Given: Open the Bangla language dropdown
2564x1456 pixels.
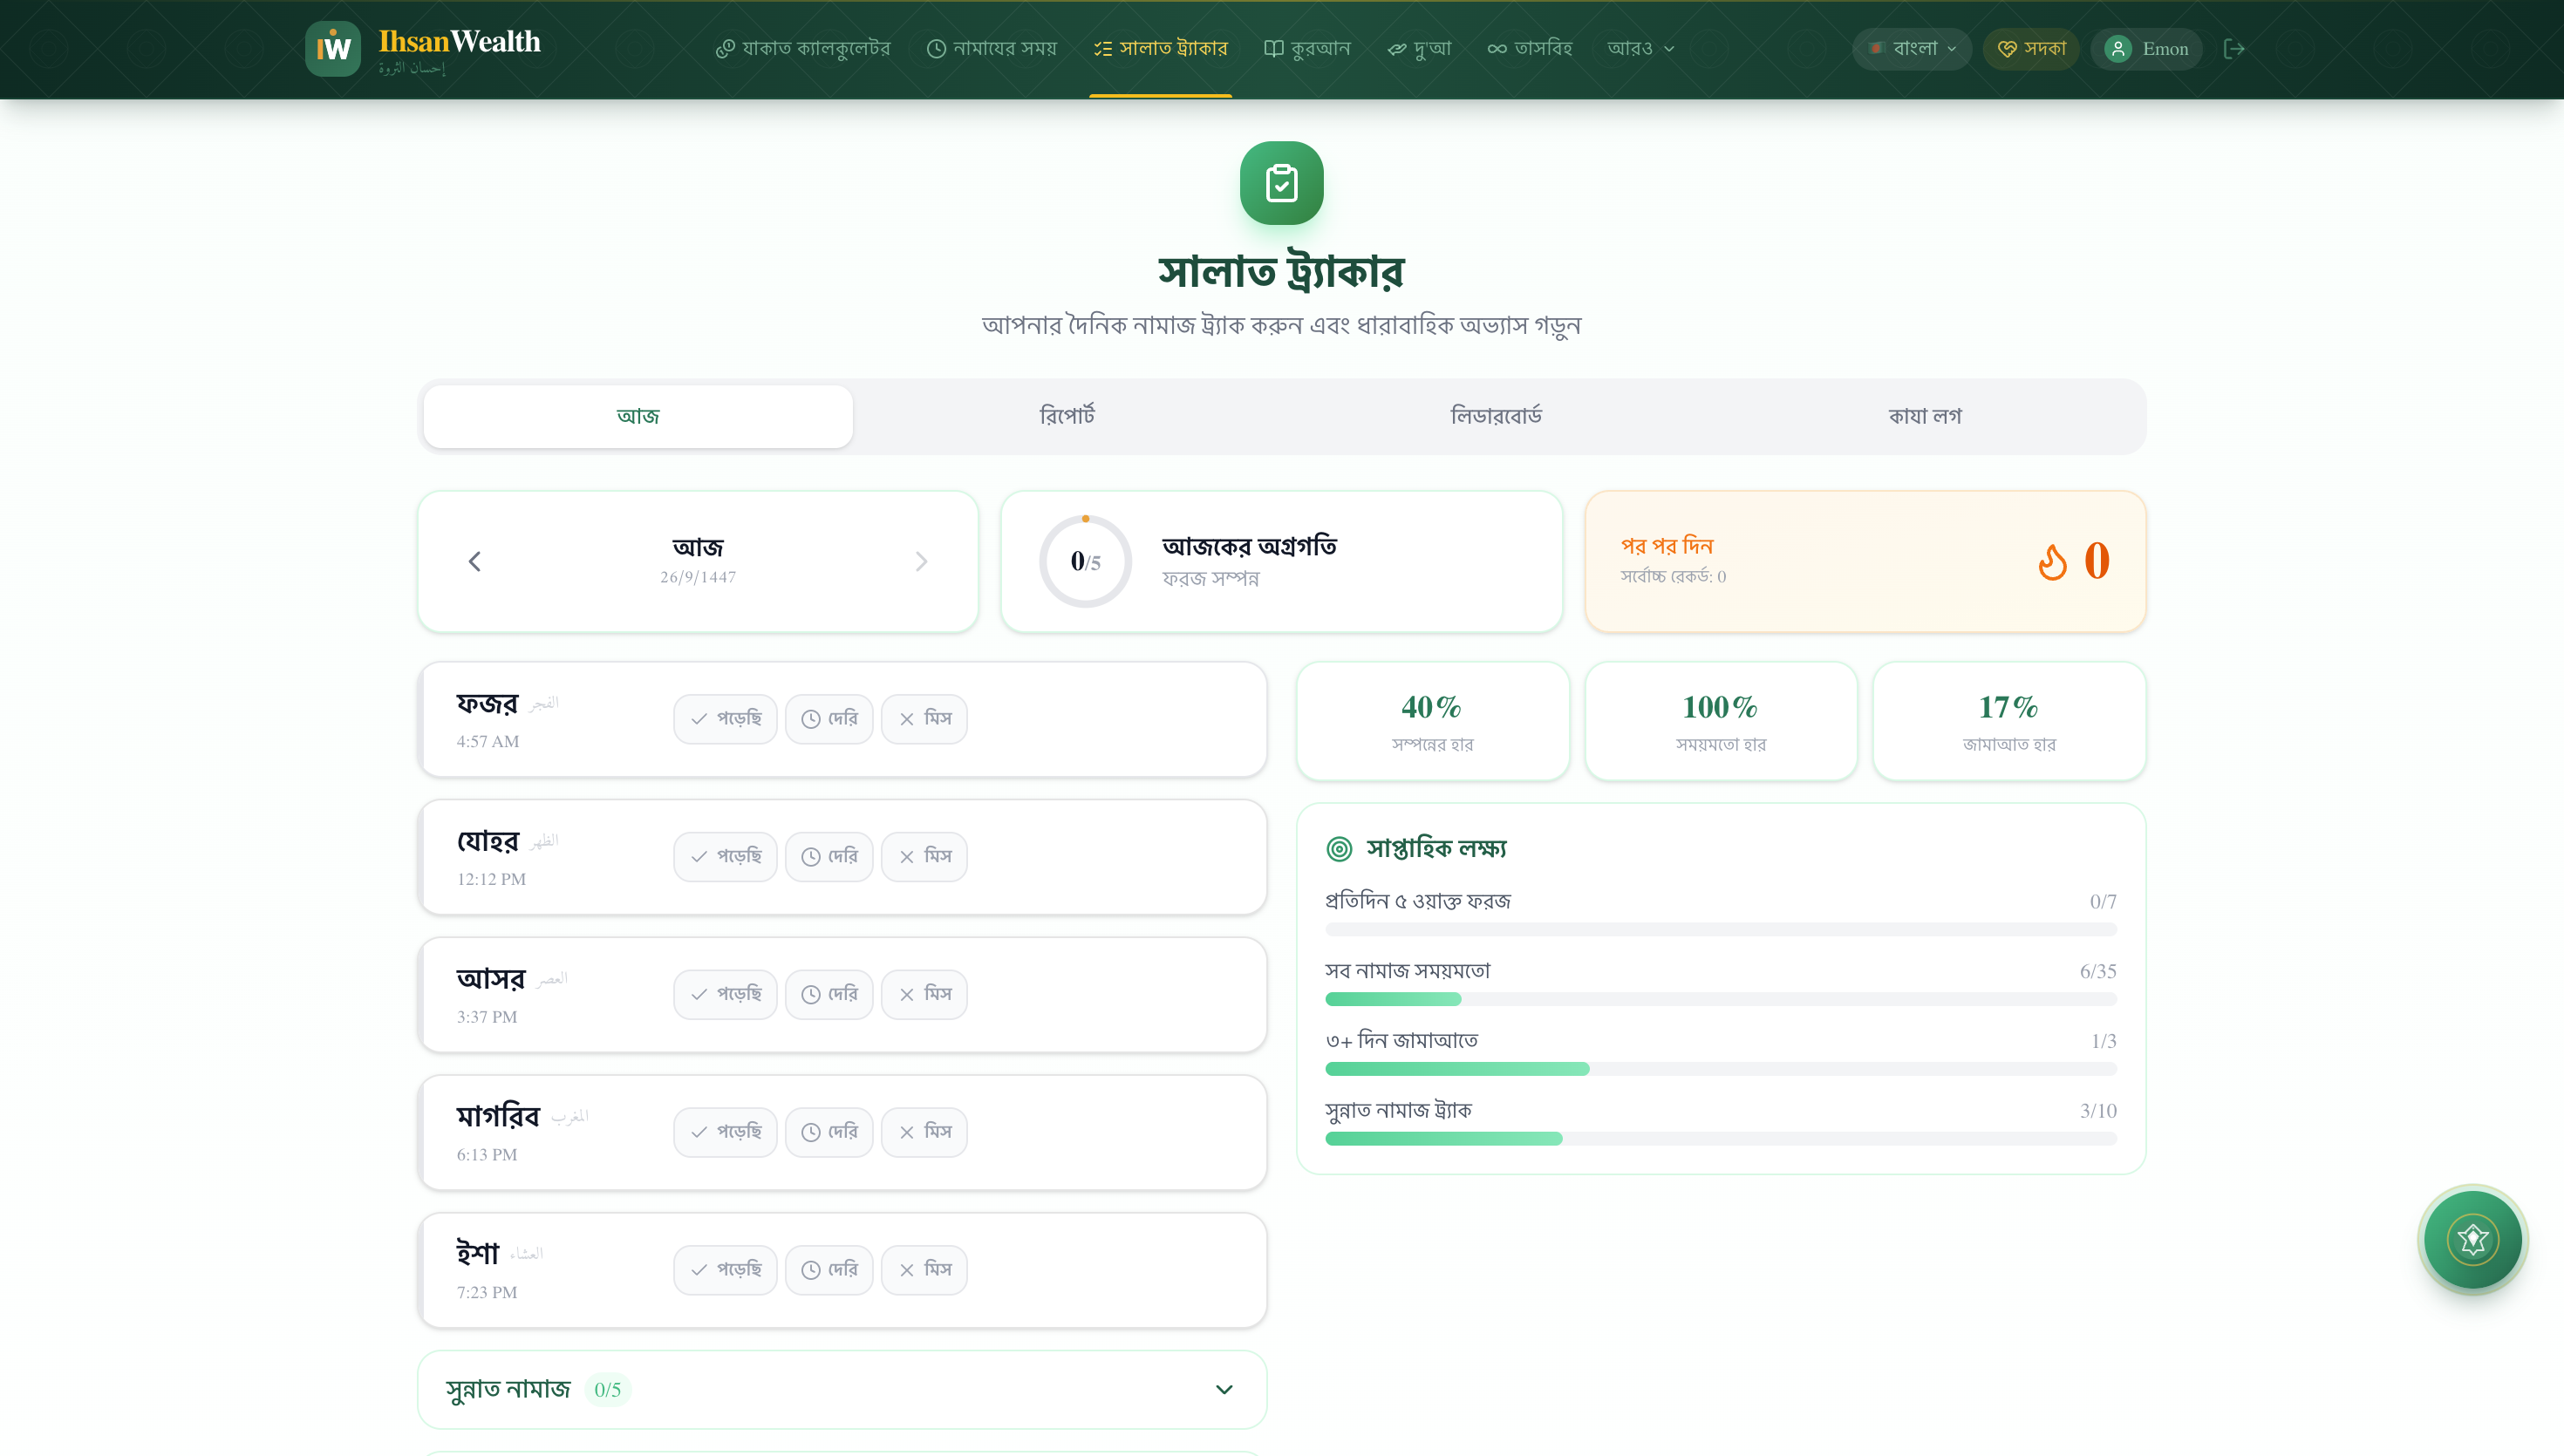Looking at the screenshot, I should tap(1912, 49).
